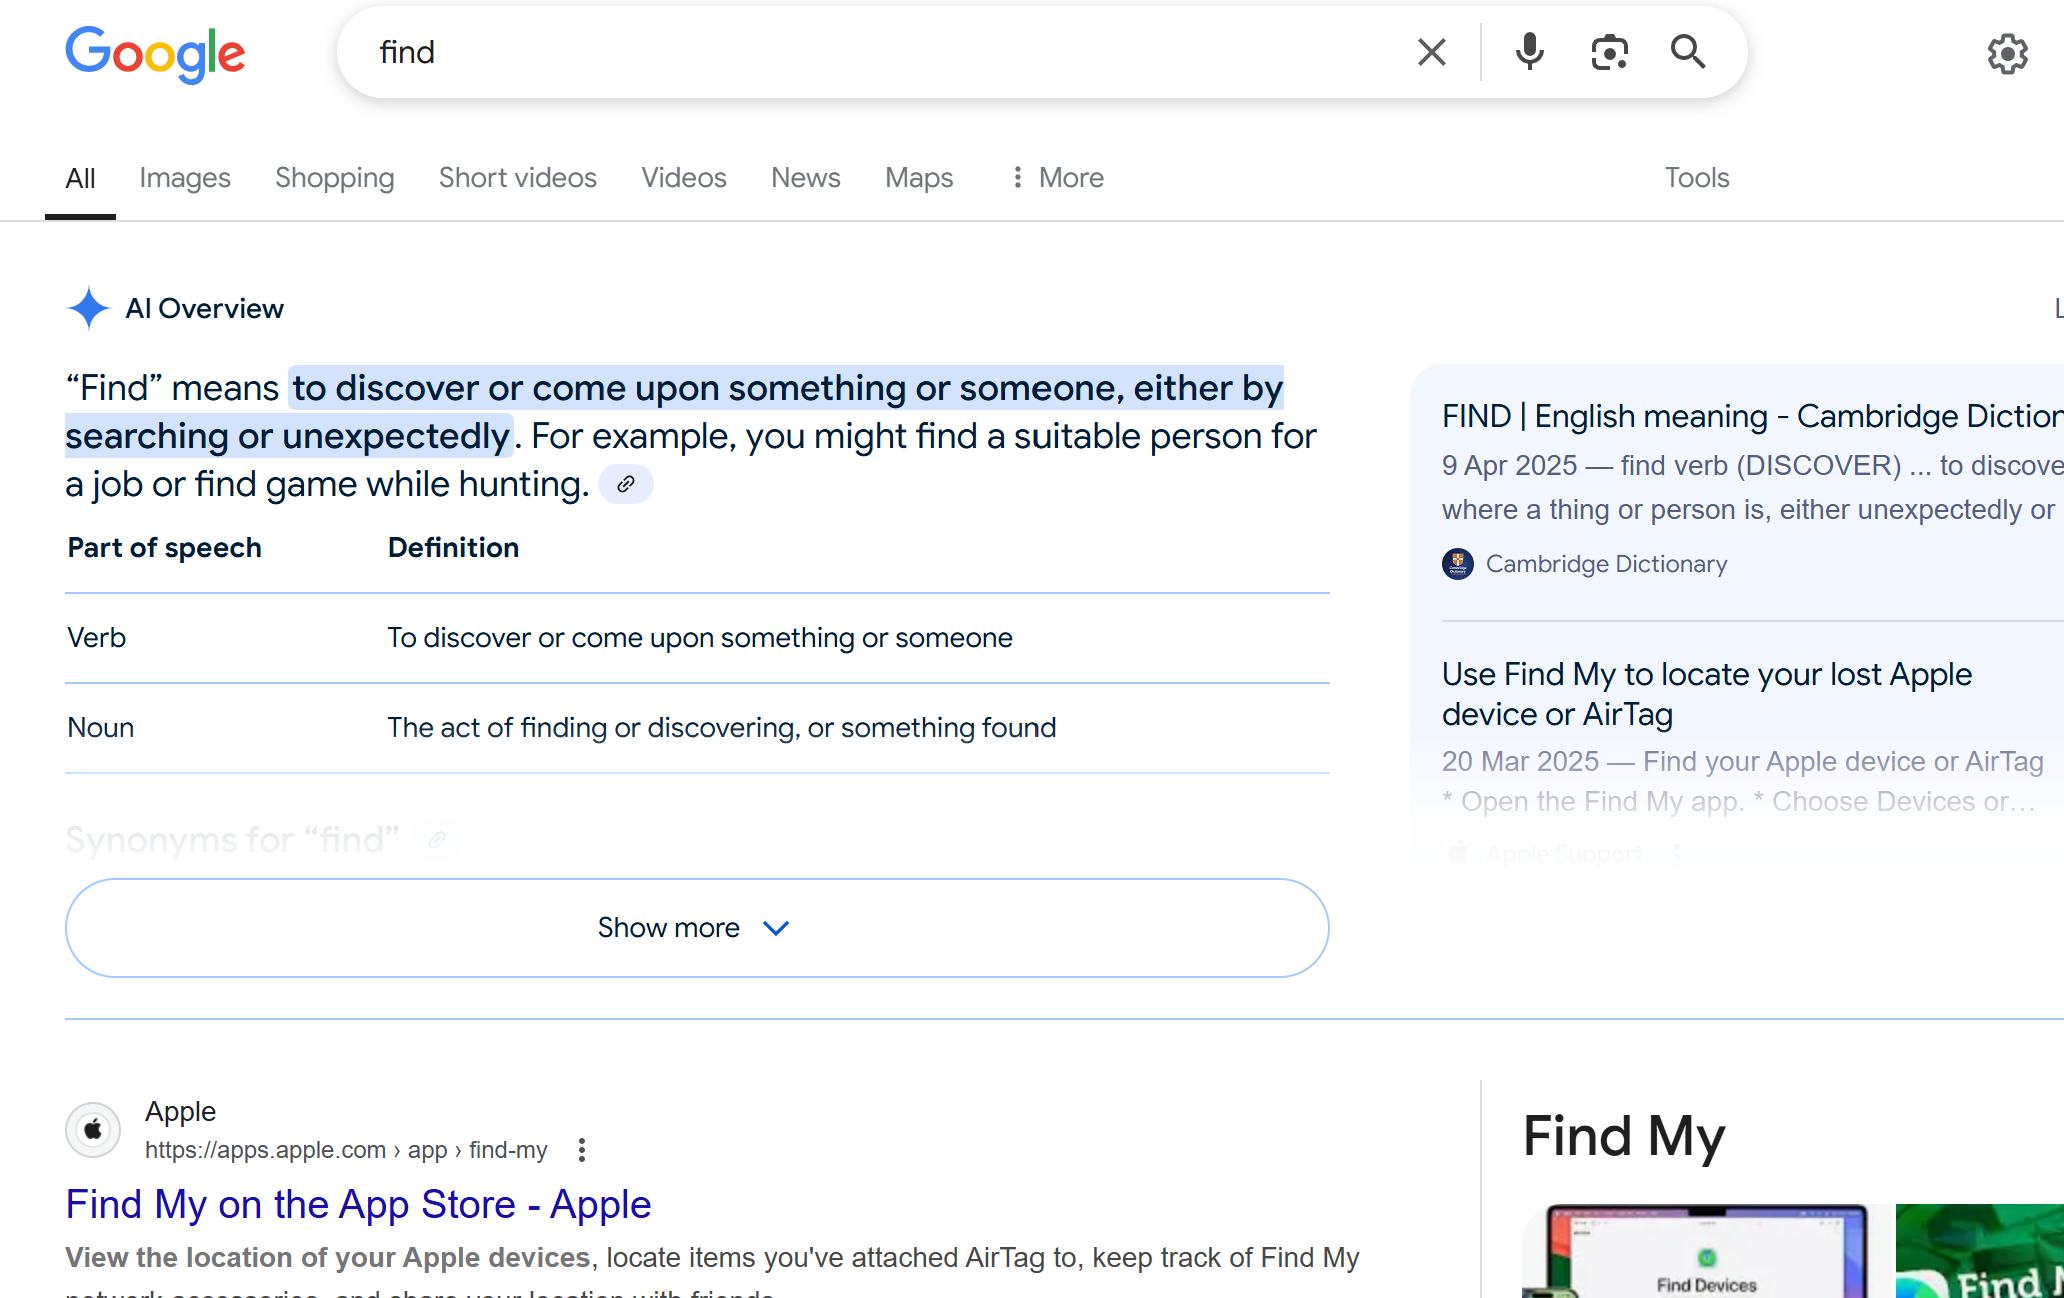
Task: Click the Verb row in the definition table
Action: [697, 638]
